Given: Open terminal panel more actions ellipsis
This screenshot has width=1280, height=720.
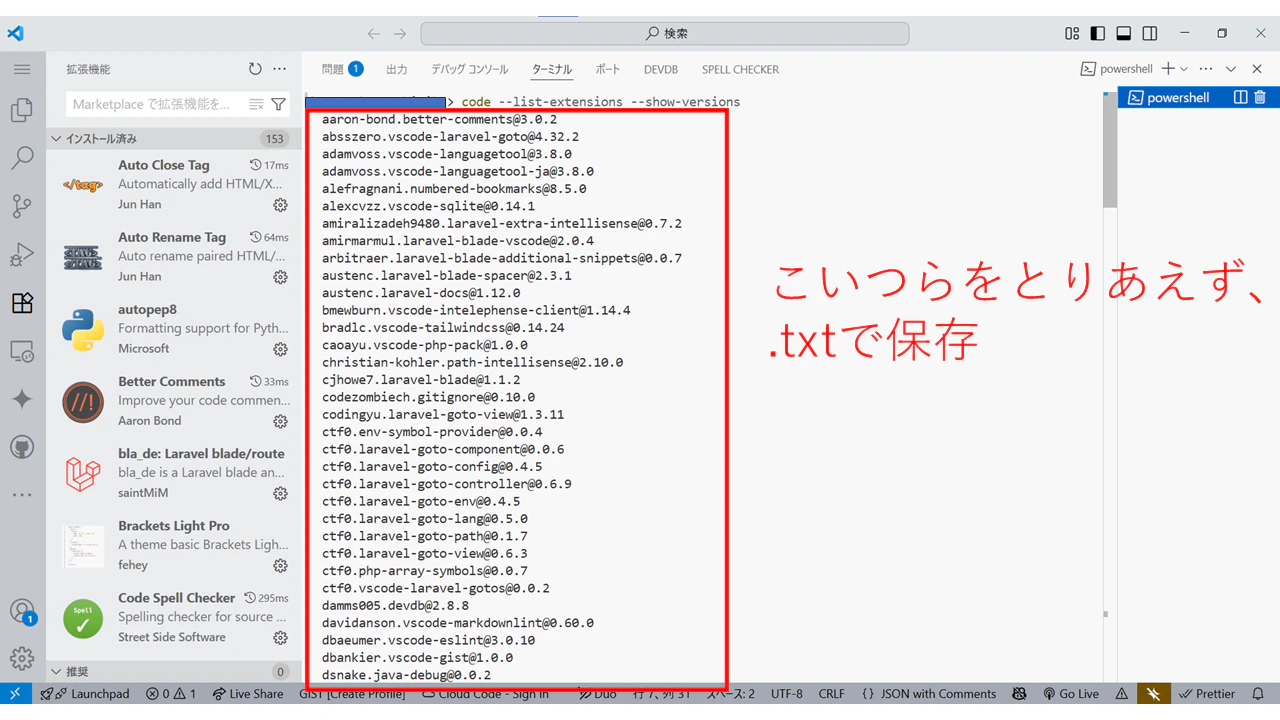Looking at the screenshot, I should tap(1206, 69).
